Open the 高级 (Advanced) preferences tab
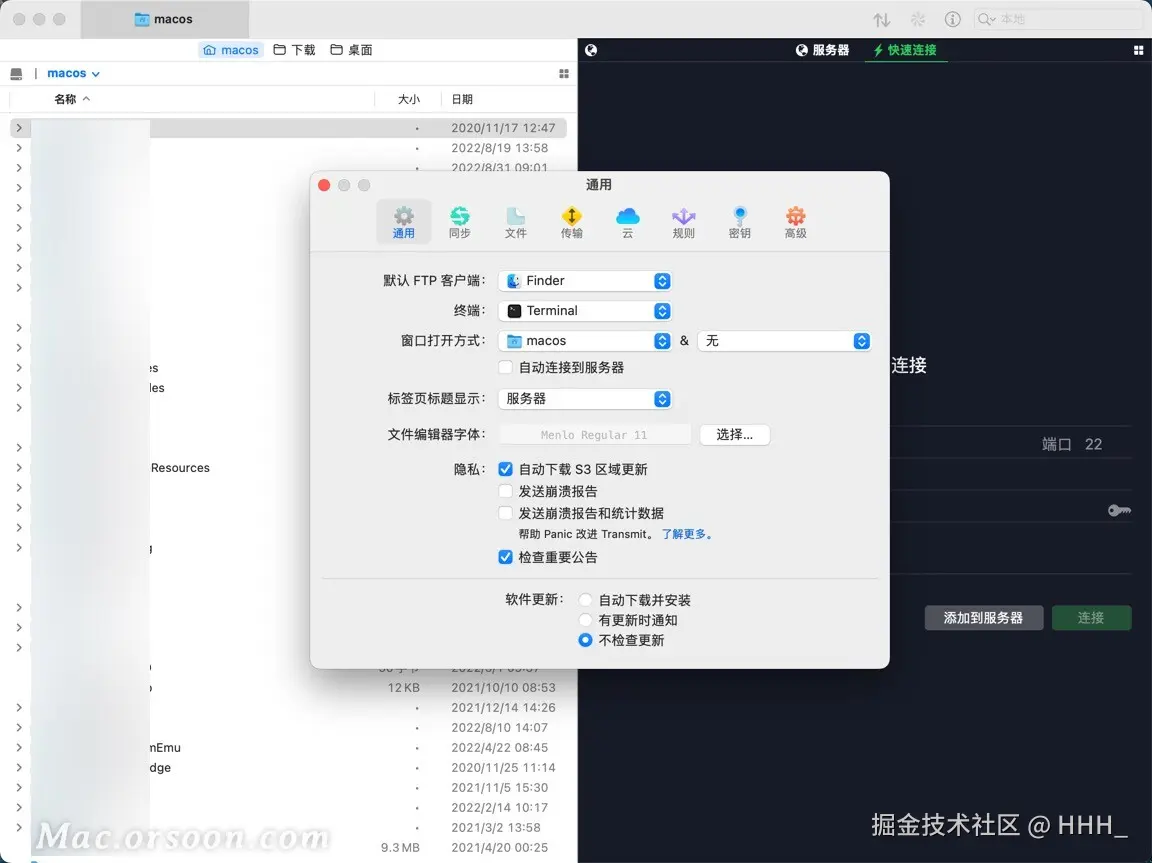1152x863 pixels. (795, 222)
